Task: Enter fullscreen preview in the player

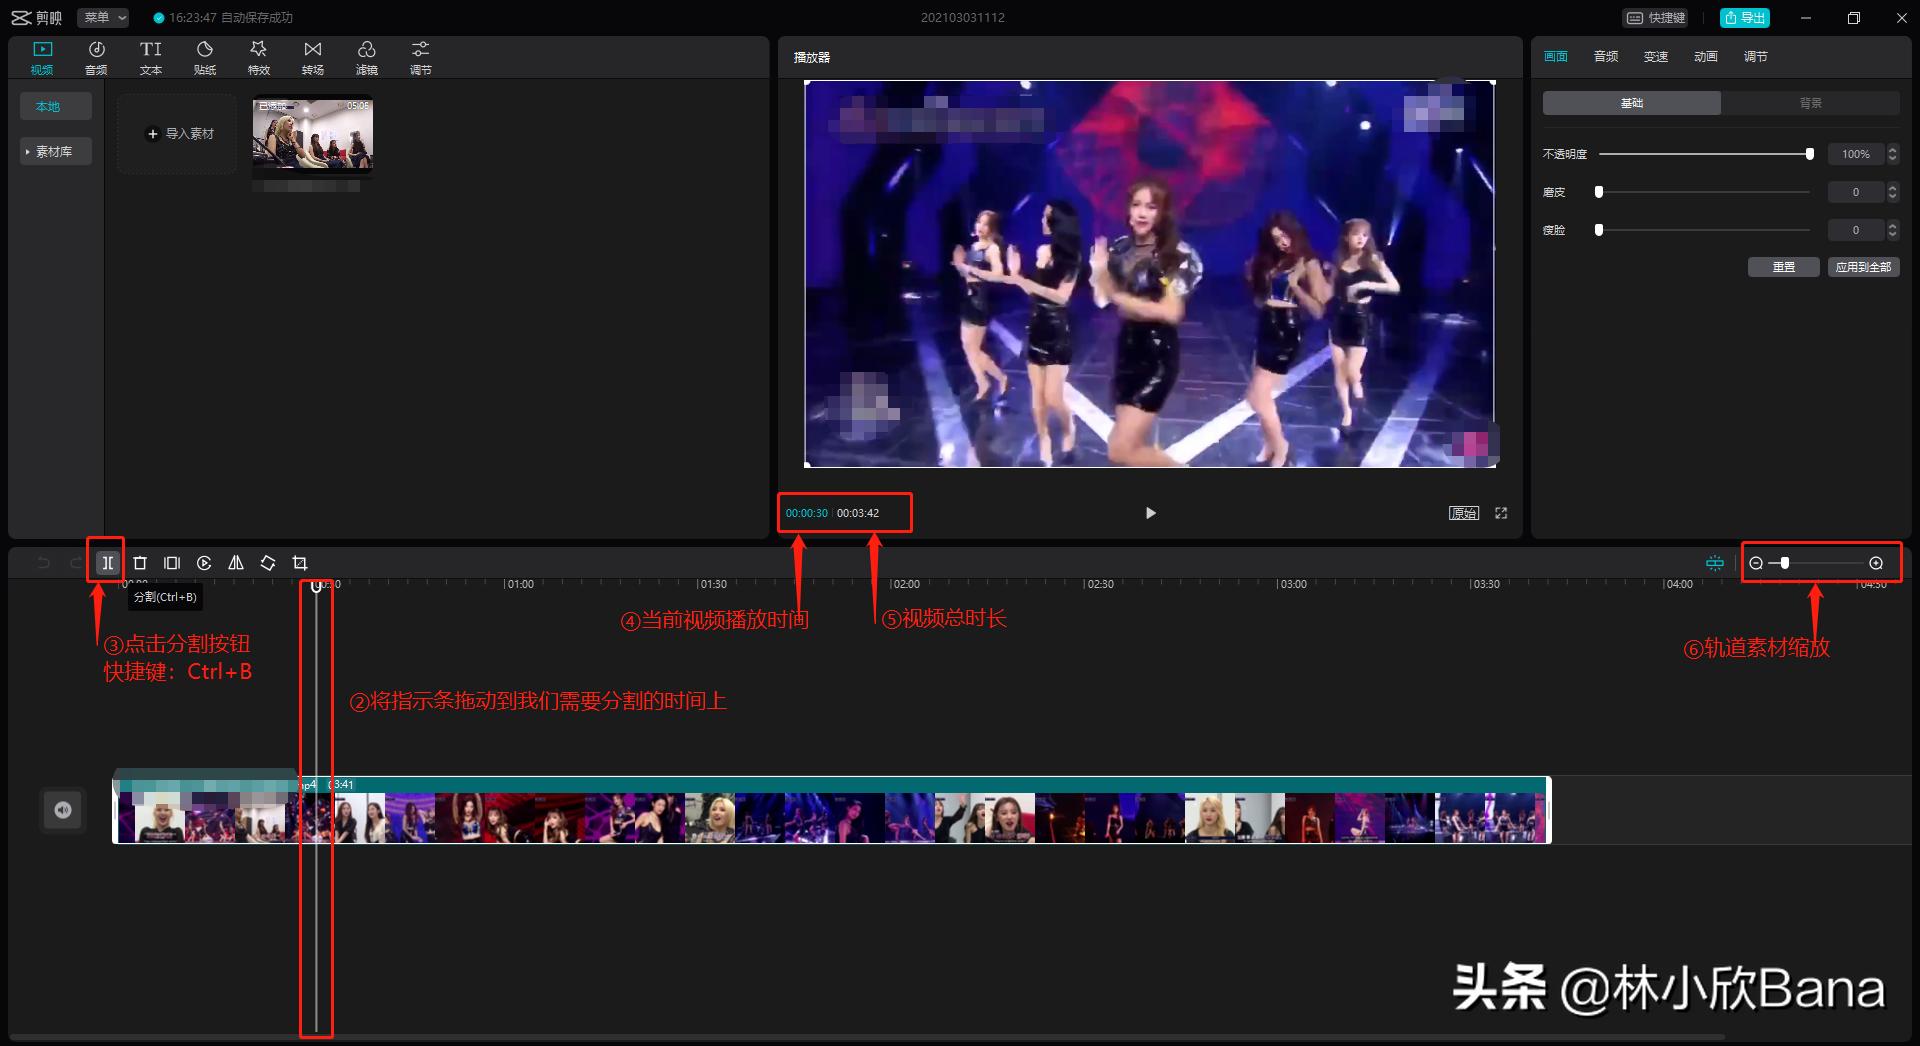Action: click(x=1501, y=513)
